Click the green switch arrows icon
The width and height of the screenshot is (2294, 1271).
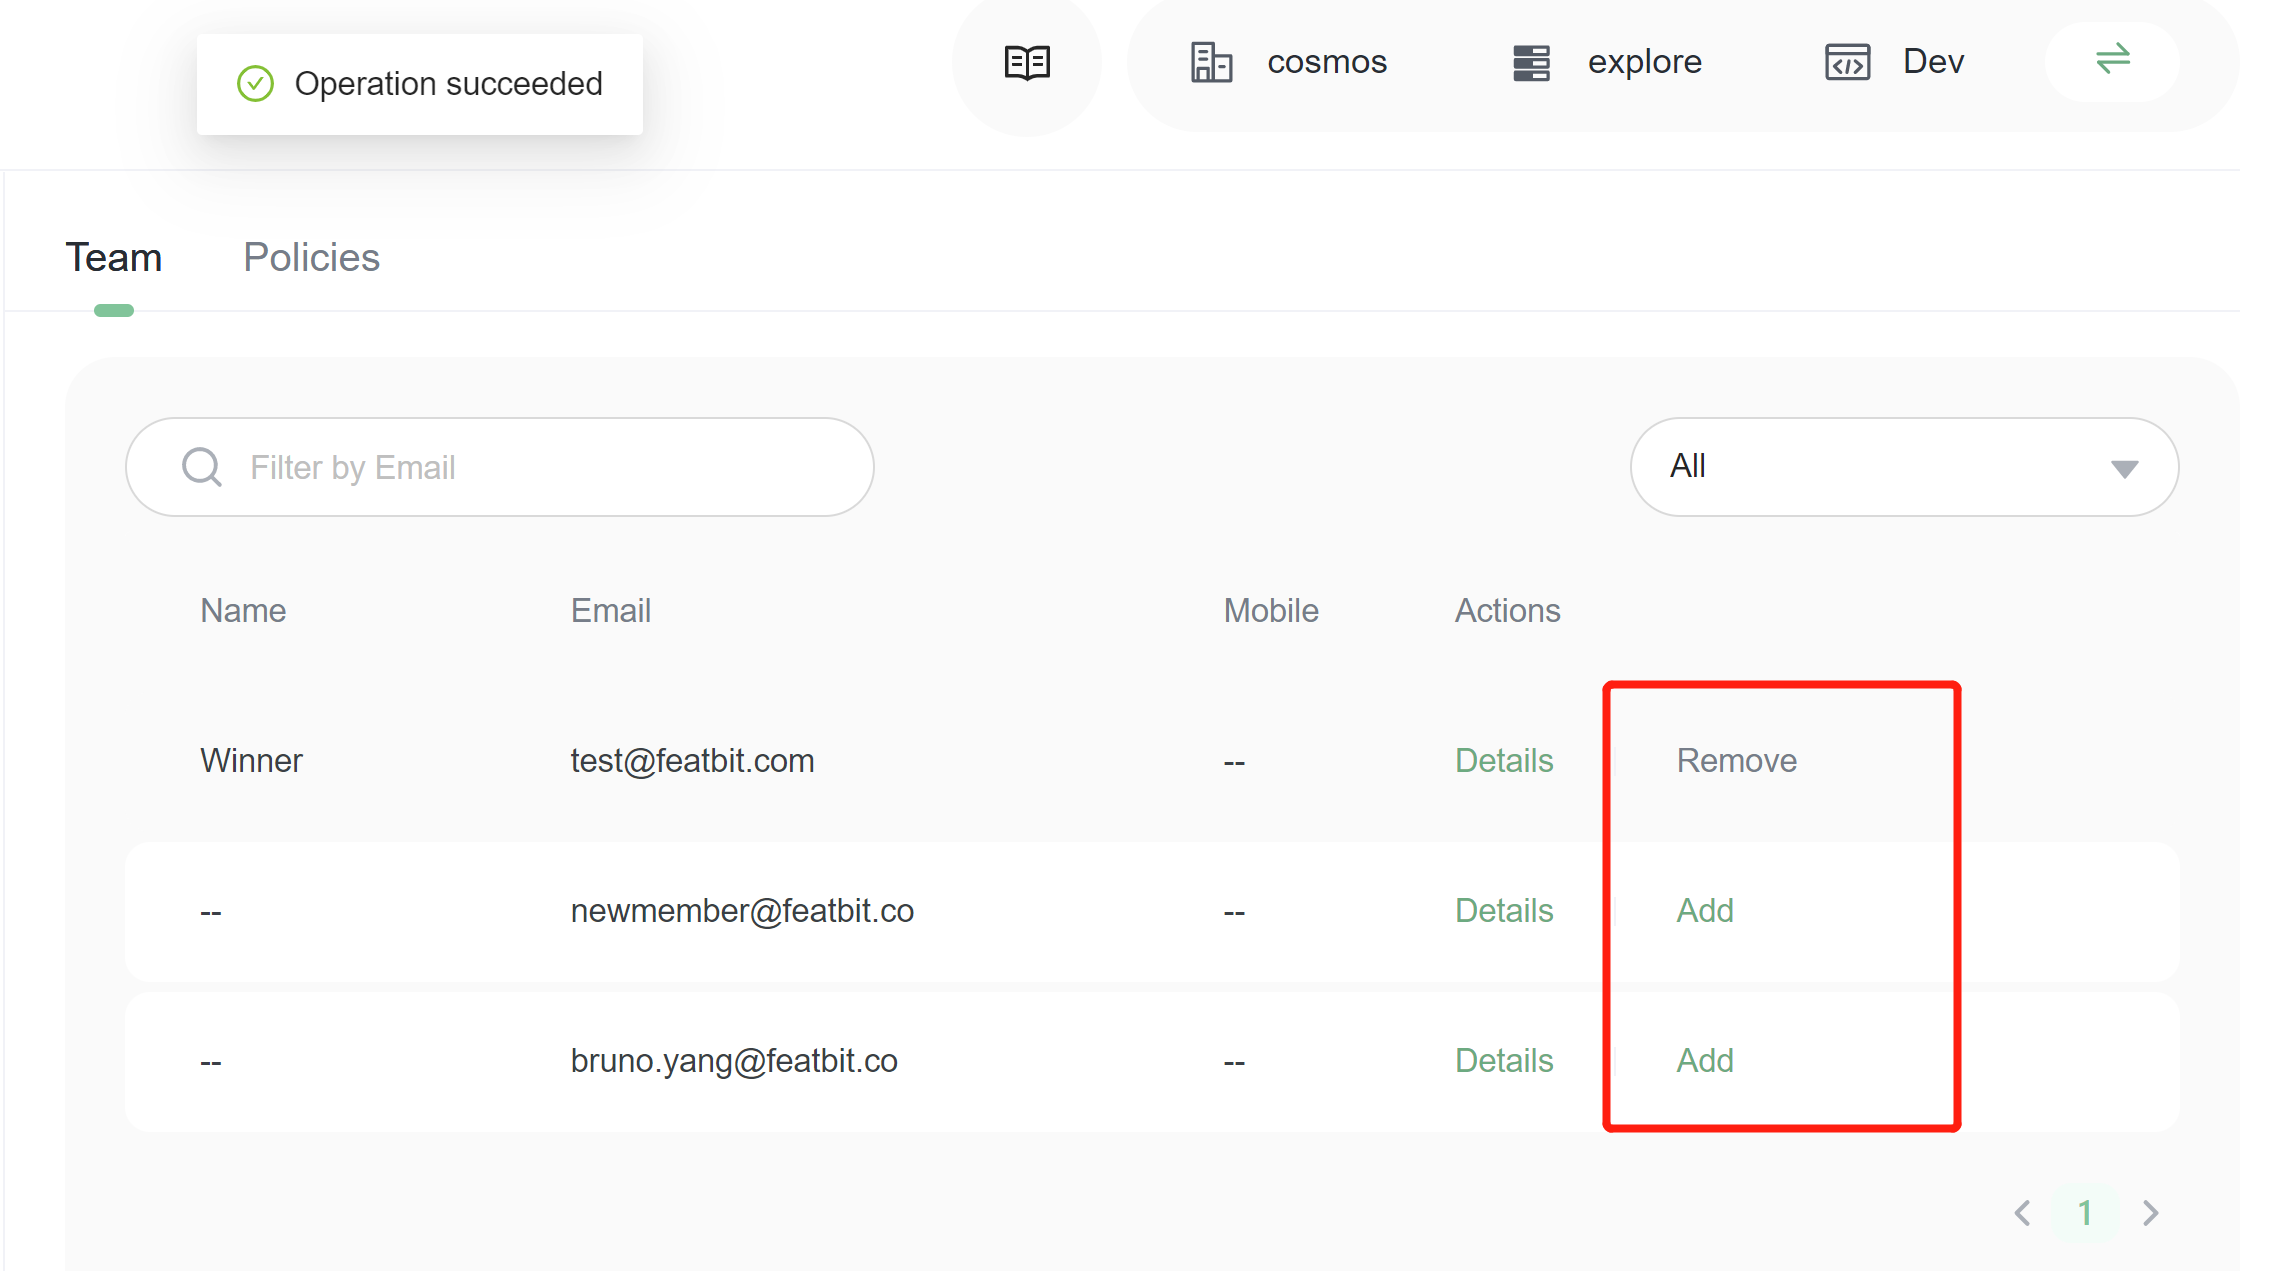pyautogui.click(x=2112, y=60)
